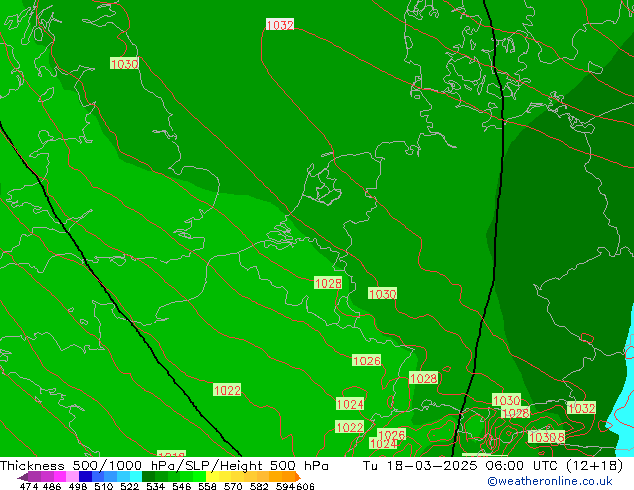Click the 1022 label directly below 1024
The height and width of the screenshot is (490, 634).
point(350,427)
